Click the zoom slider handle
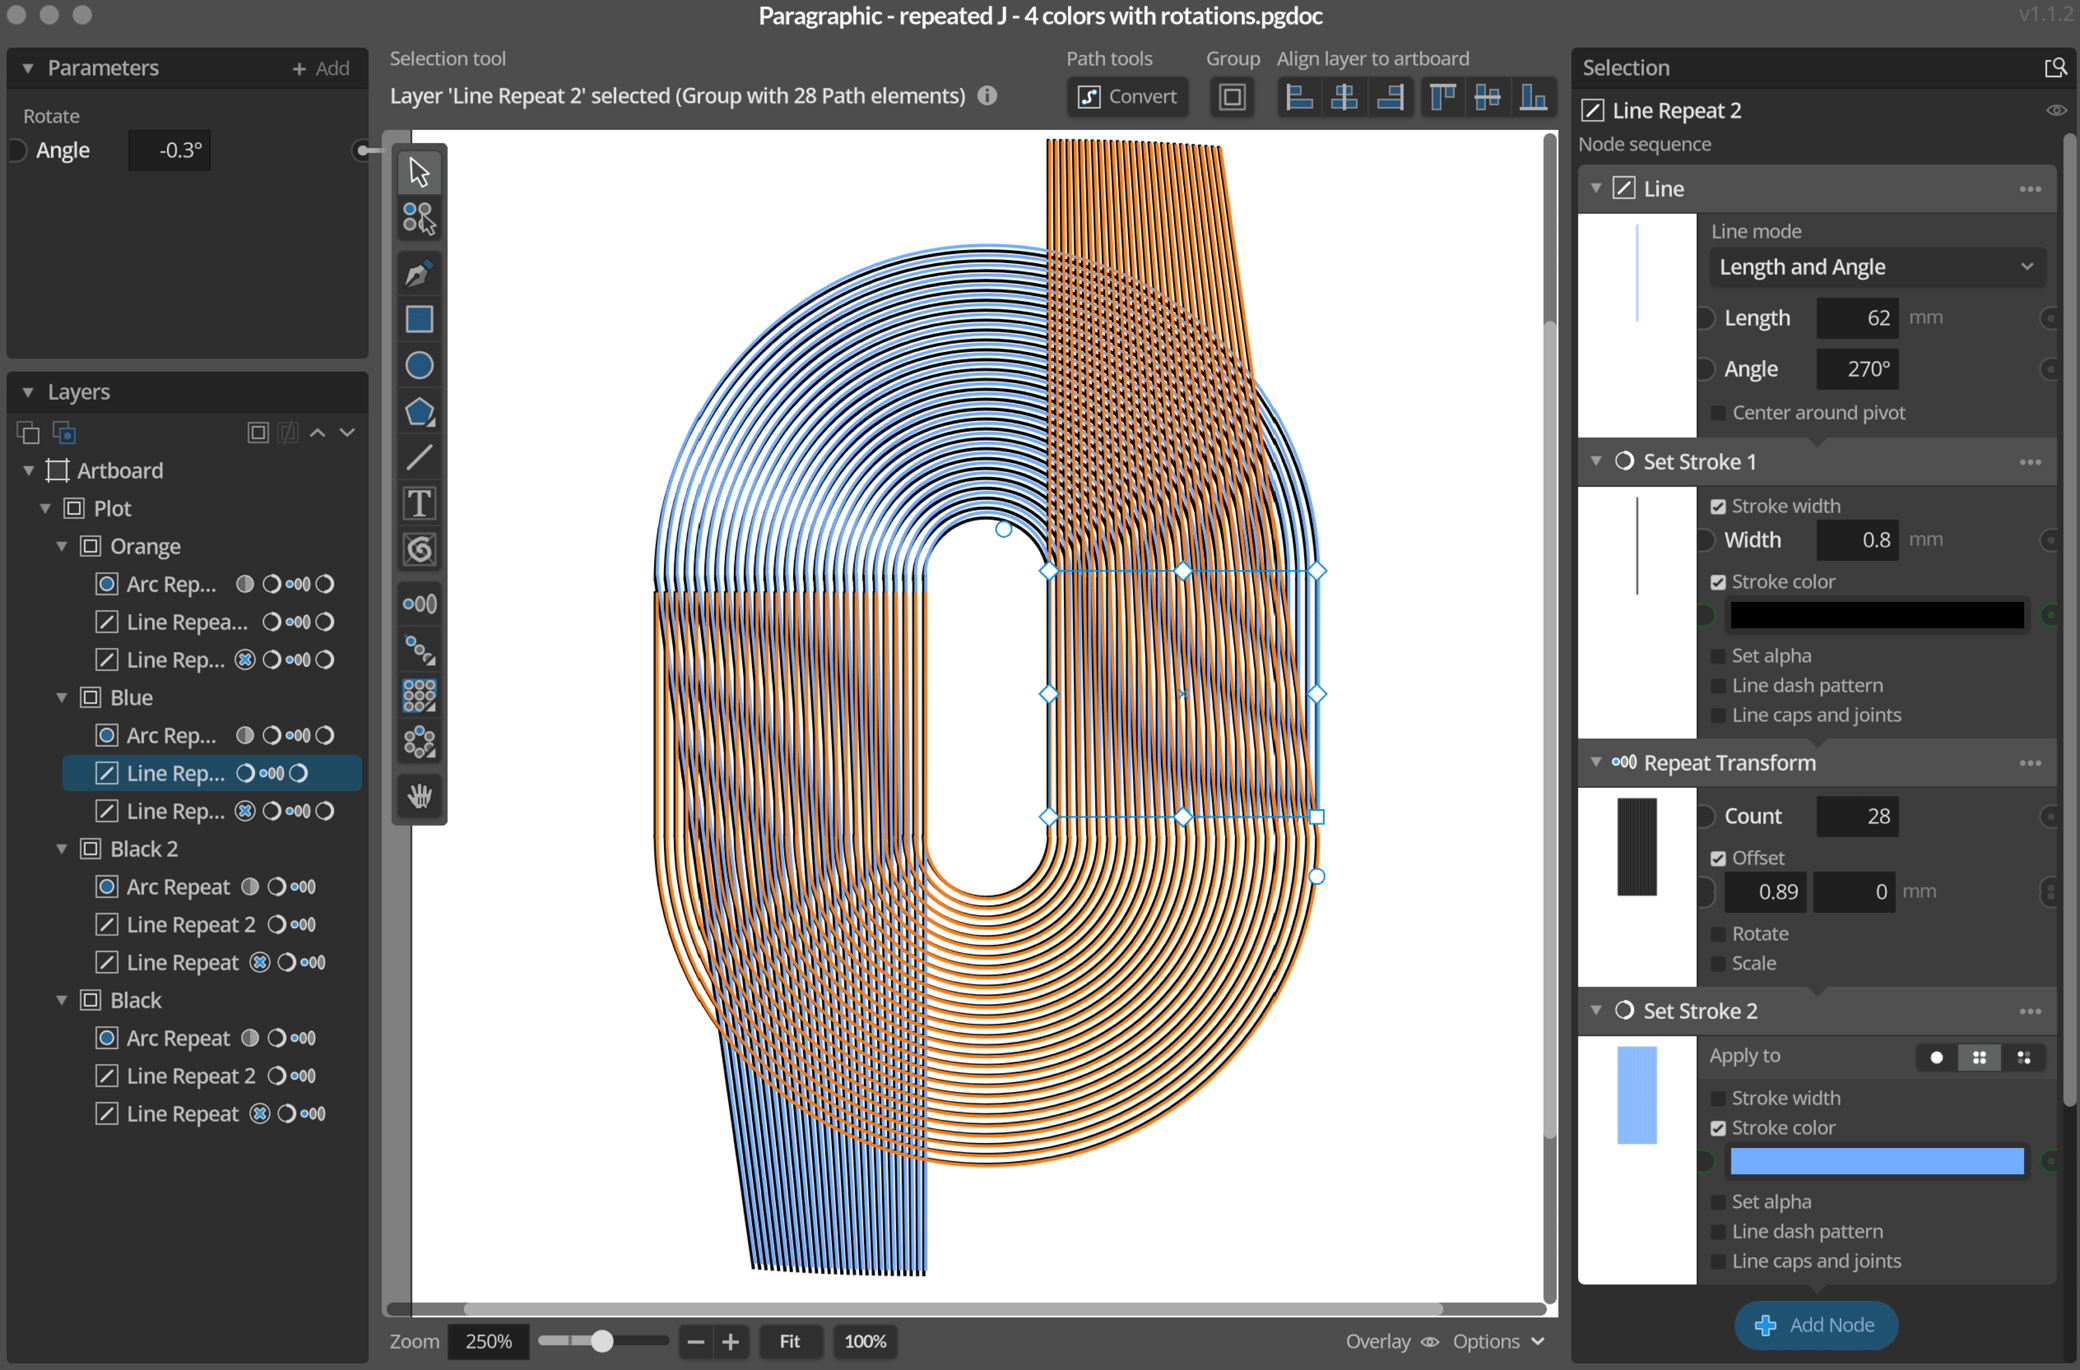The width and height of the screenshot is (2080, 1370). pos(601,1342)
